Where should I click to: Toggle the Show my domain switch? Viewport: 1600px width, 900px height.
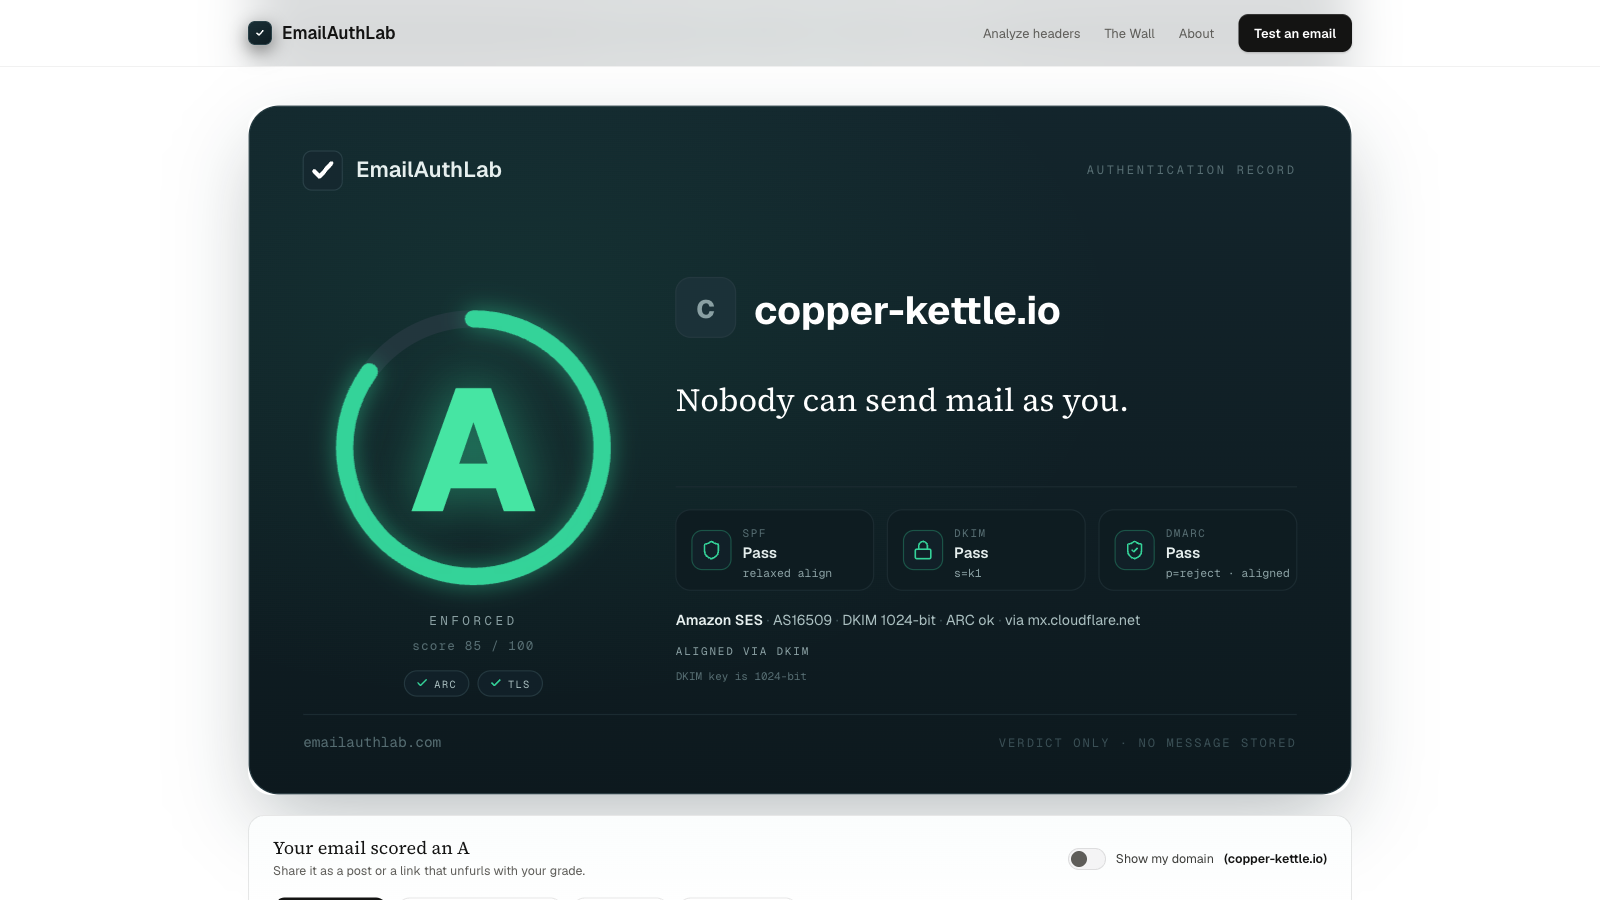1087,859
